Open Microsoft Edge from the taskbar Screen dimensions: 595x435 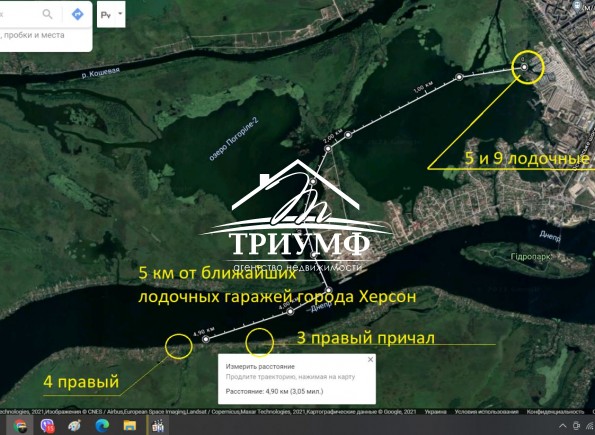point(102,426)
